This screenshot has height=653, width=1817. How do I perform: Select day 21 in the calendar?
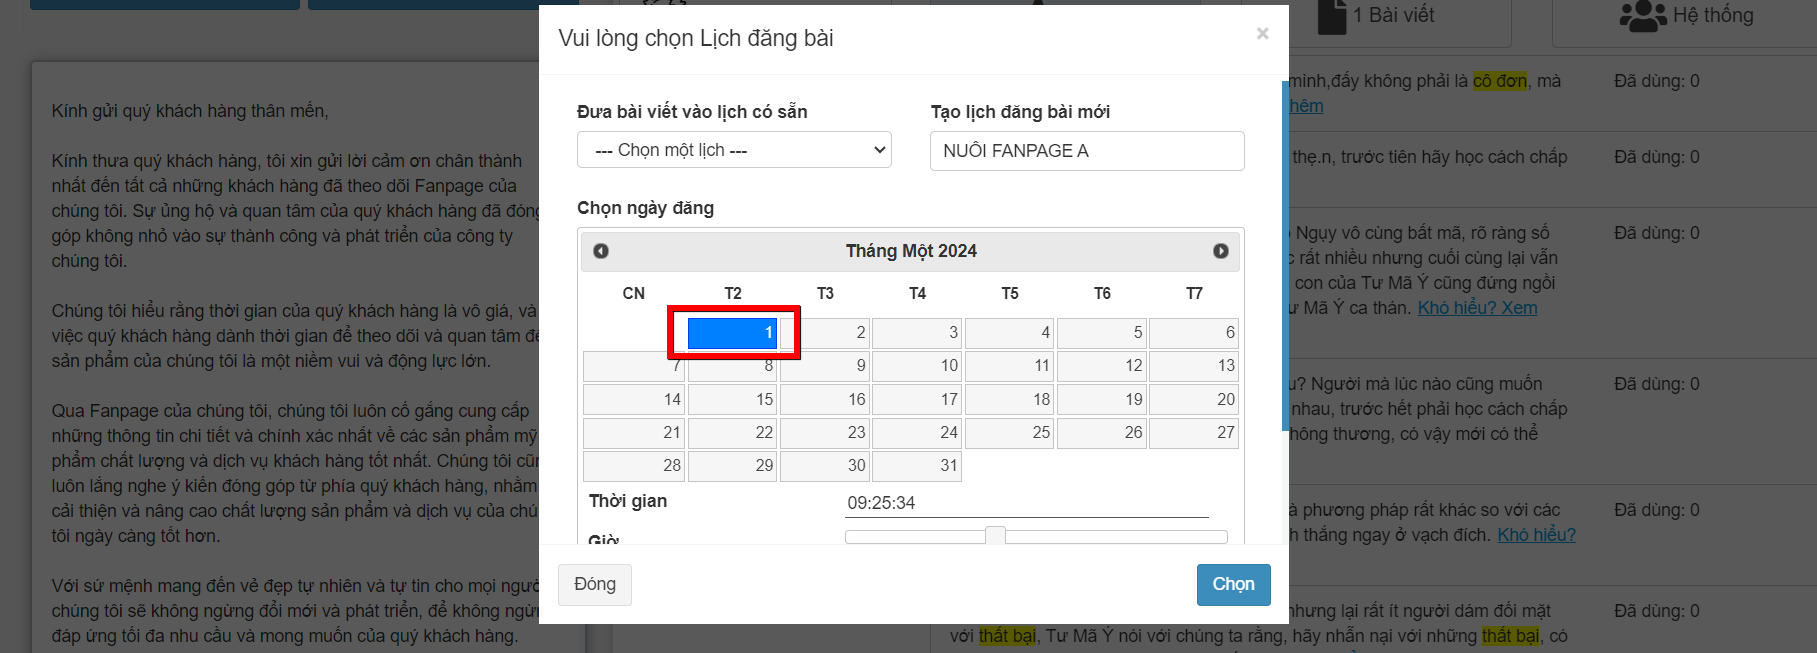pos(634,433)
